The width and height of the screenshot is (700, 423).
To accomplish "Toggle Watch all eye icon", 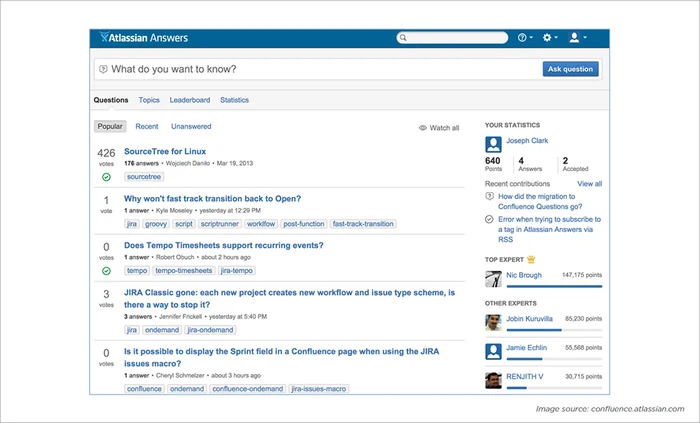I will 422,128.
